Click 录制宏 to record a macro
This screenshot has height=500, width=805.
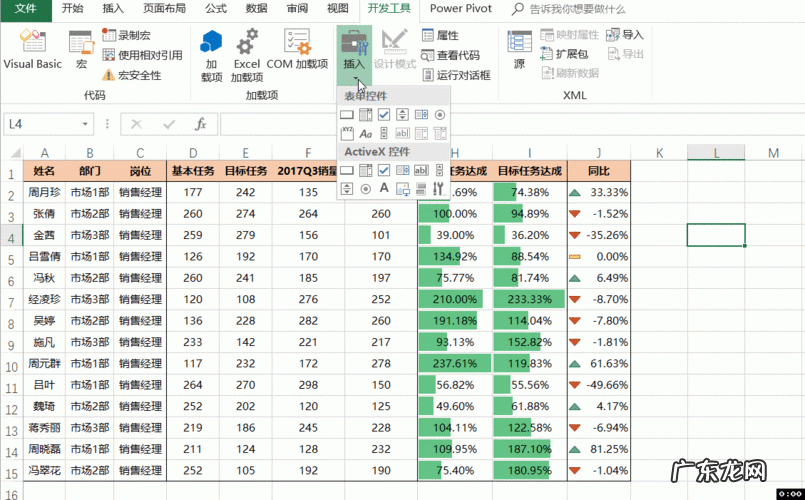click(x=126, y=35)
